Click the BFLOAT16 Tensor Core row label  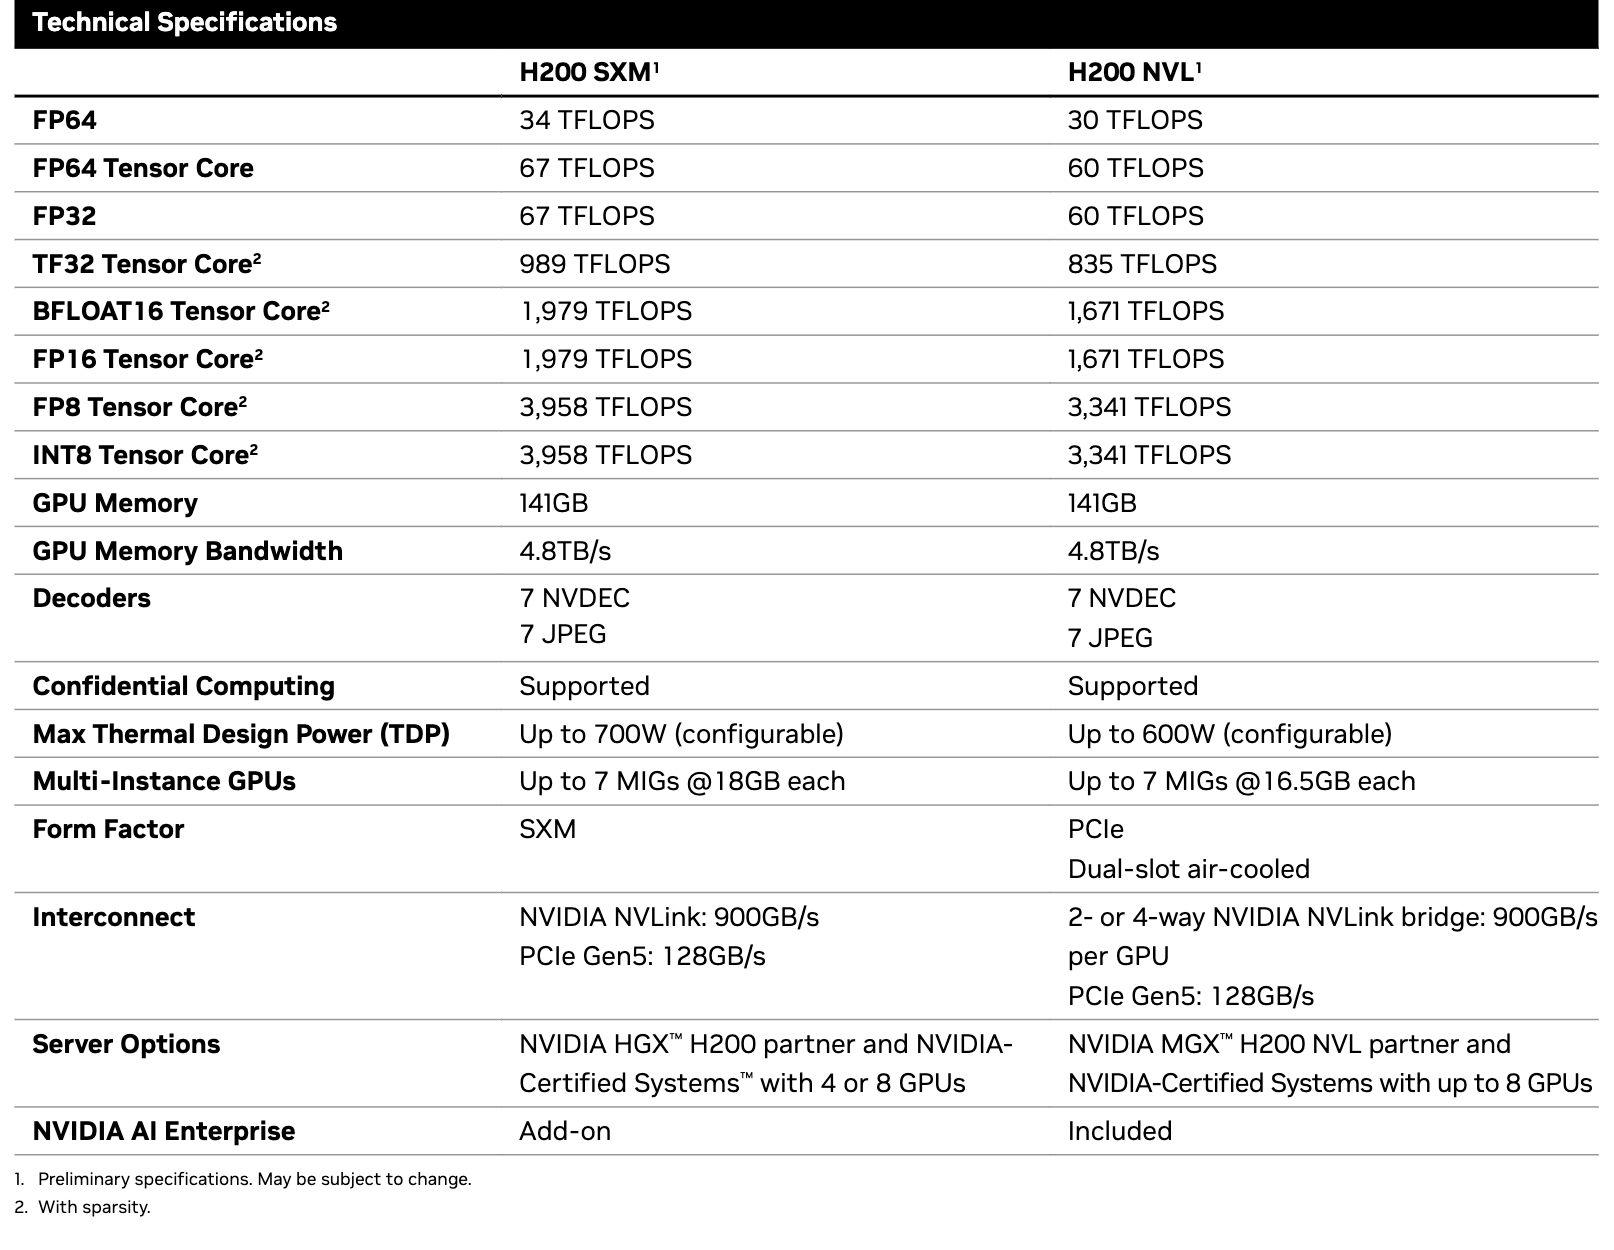click(x=181, y=311)
